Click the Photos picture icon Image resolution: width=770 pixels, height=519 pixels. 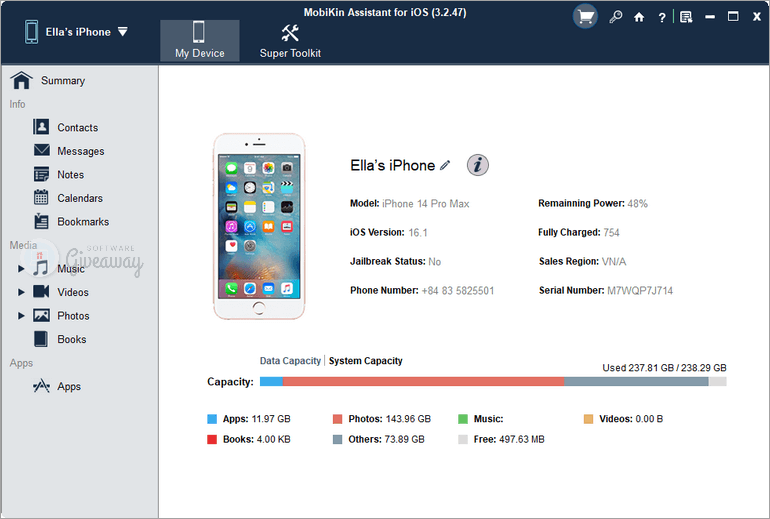click(x=41, y=315)
